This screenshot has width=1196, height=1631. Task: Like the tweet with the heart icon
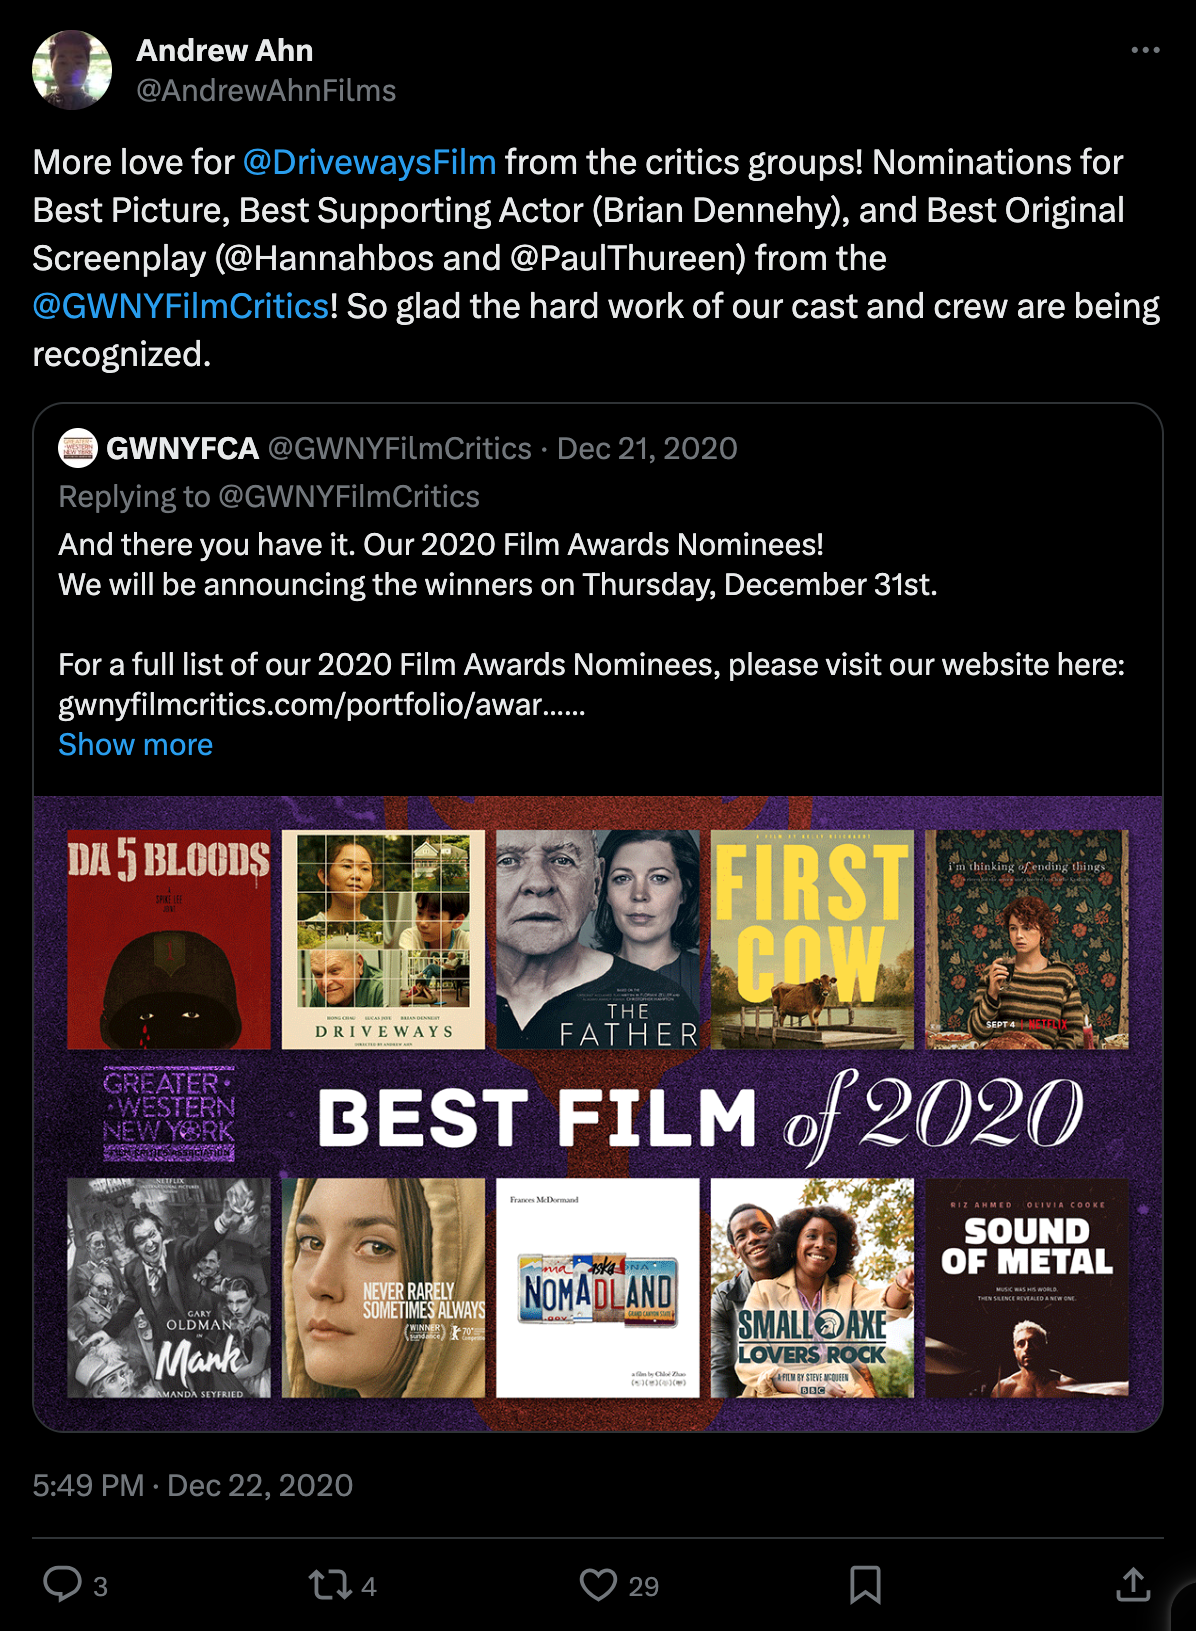[598, 1585]
